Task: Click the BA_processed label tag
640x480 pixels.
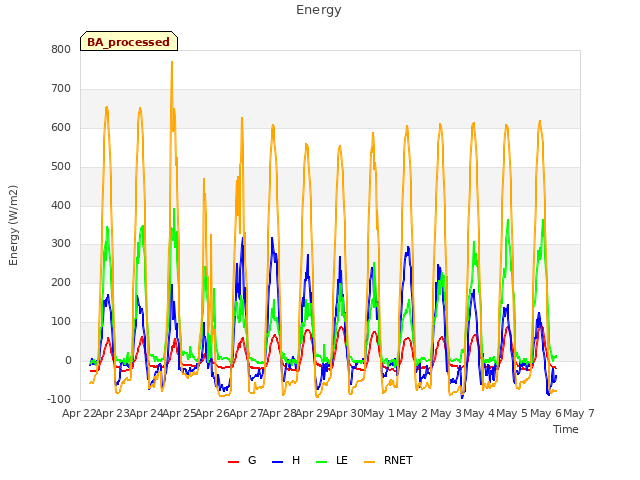Action: pos(129,41)
